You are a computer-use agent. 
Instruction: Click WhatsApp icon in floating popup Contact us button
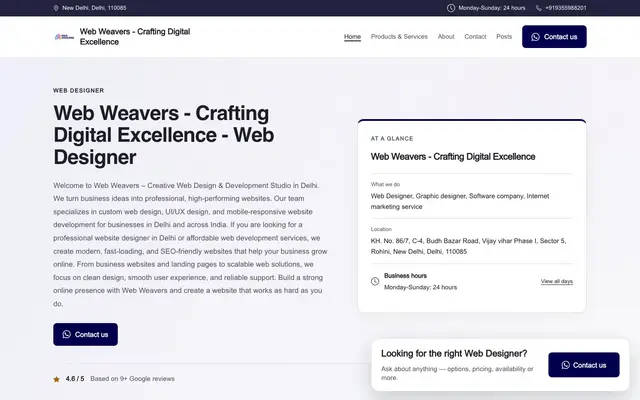565,365
